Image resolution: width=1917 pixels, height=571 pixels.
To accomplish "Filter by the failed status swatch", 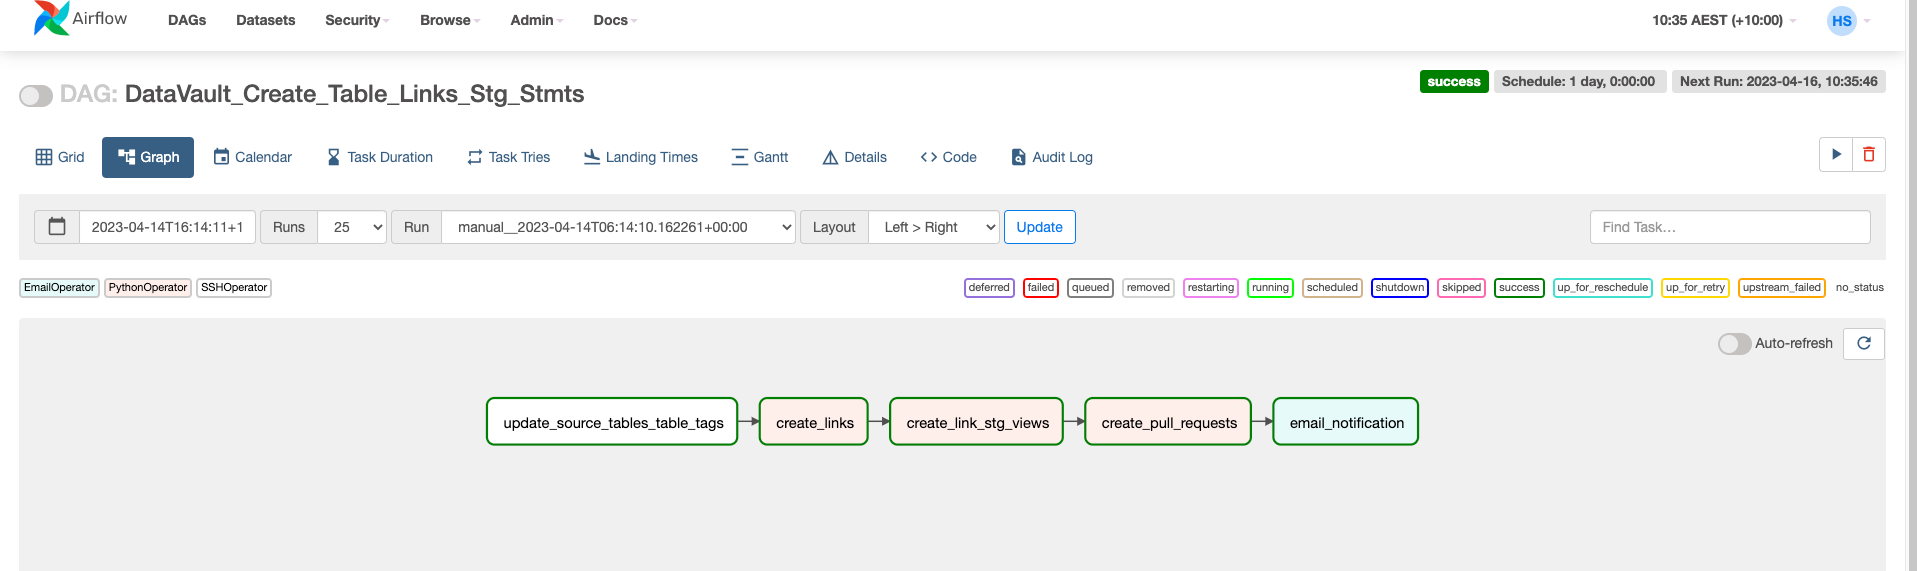I will [x=1040, y=288].
